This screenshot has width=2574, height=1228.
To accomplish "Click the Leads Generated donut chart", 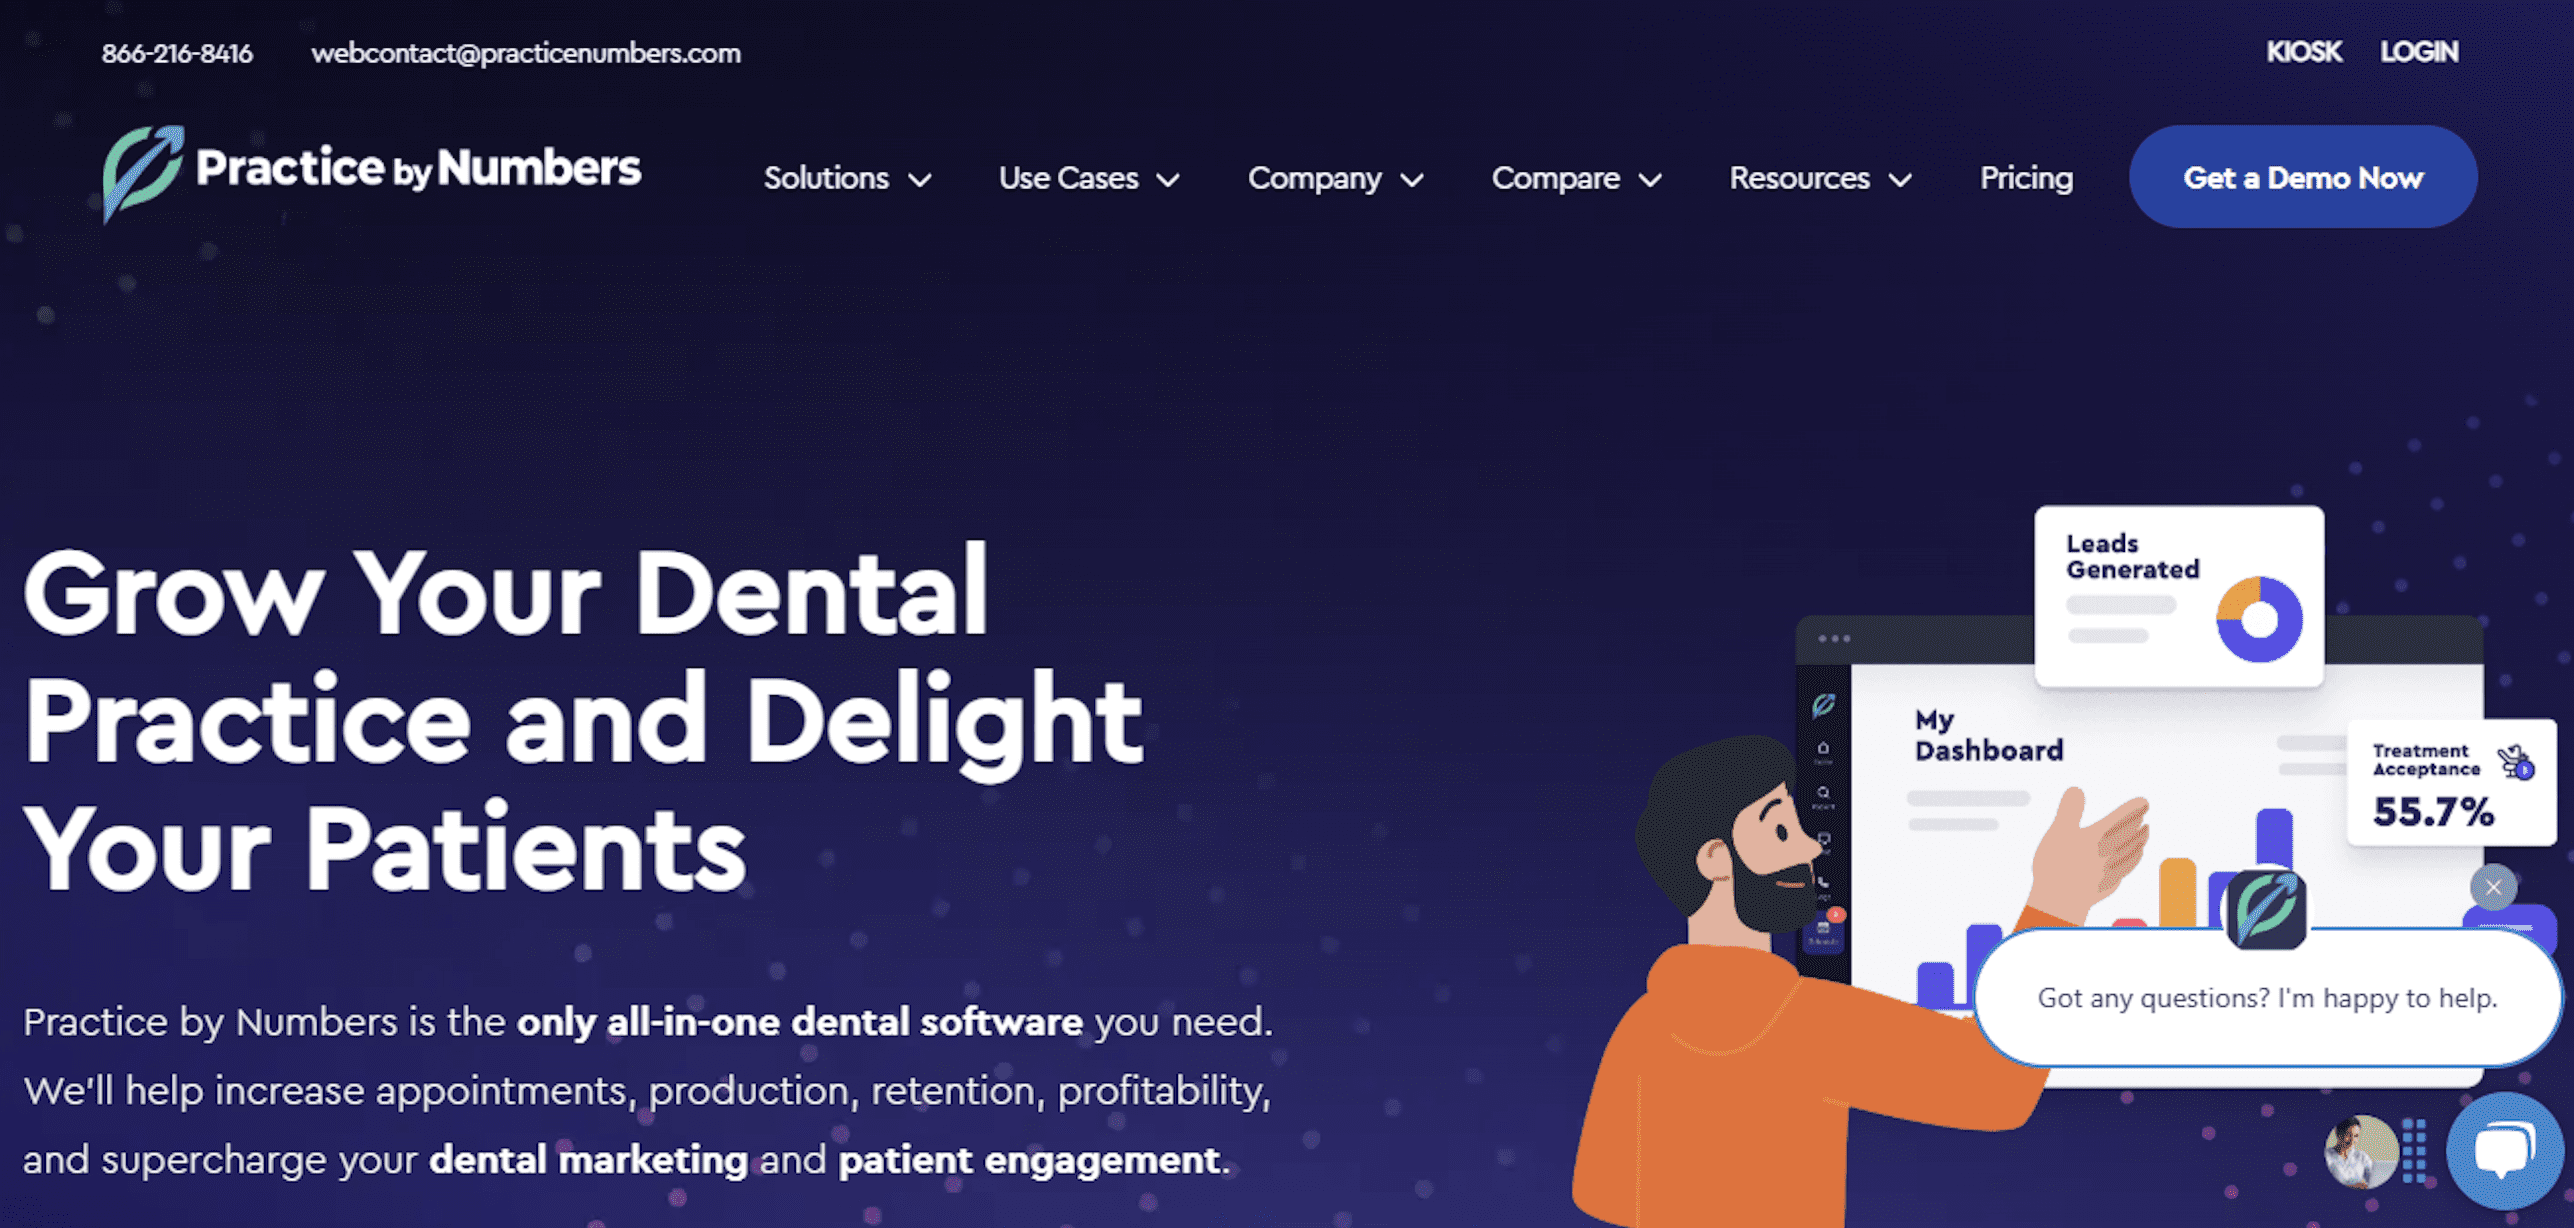I will (2259, 619).
